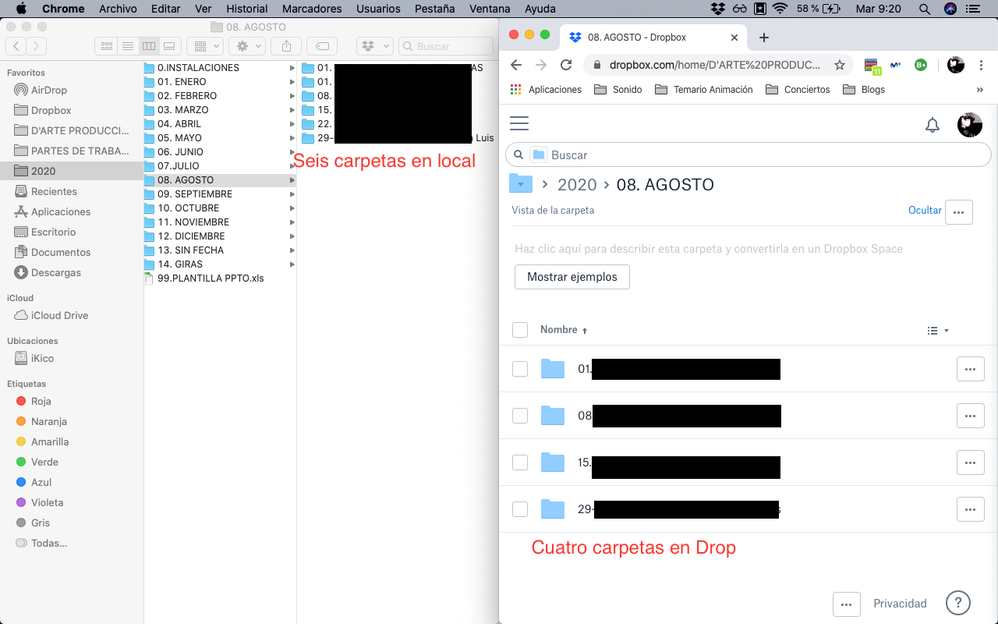
Task: Switch Finder to gallery view
Action: click(x=169, y=46)
